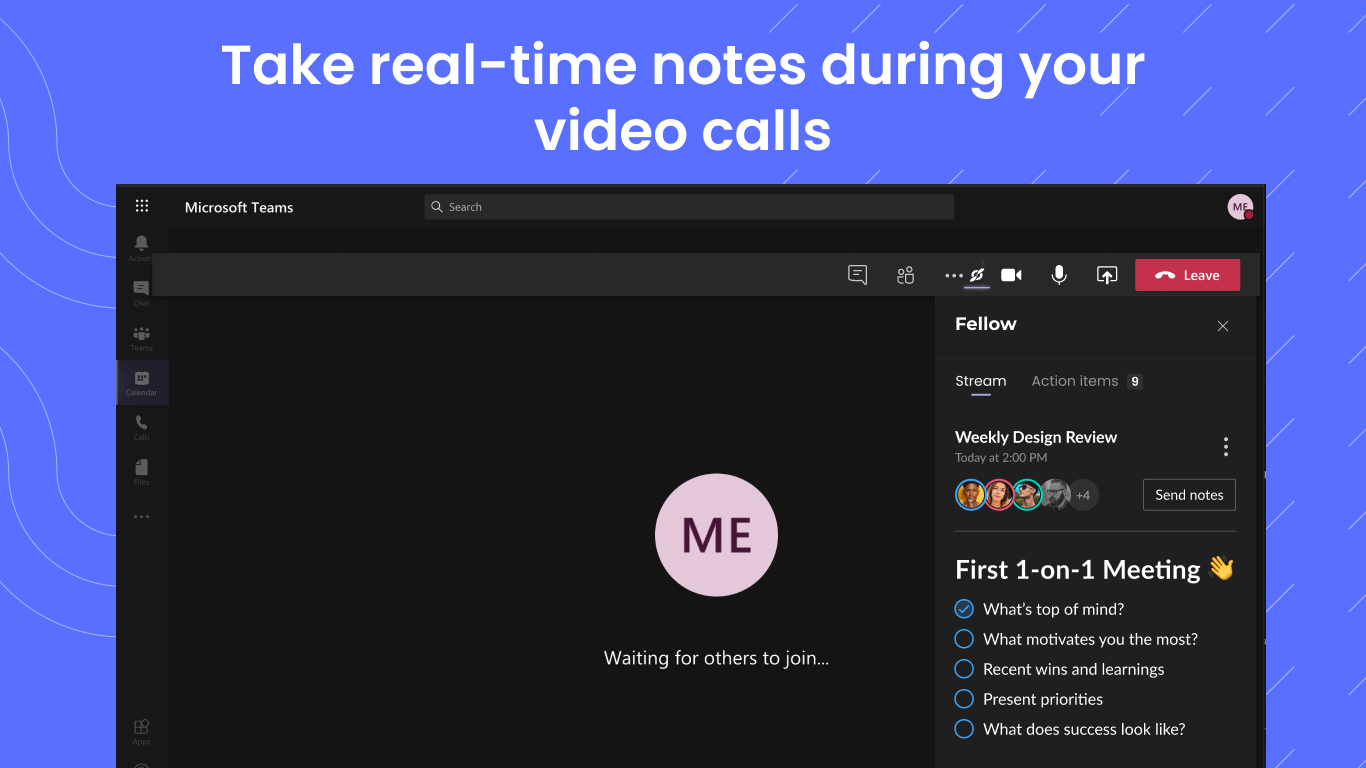Check "What does success look like?"
The height and width of the screenshot is (768, 1366).
pyautogui.click(x=964, y=729)
